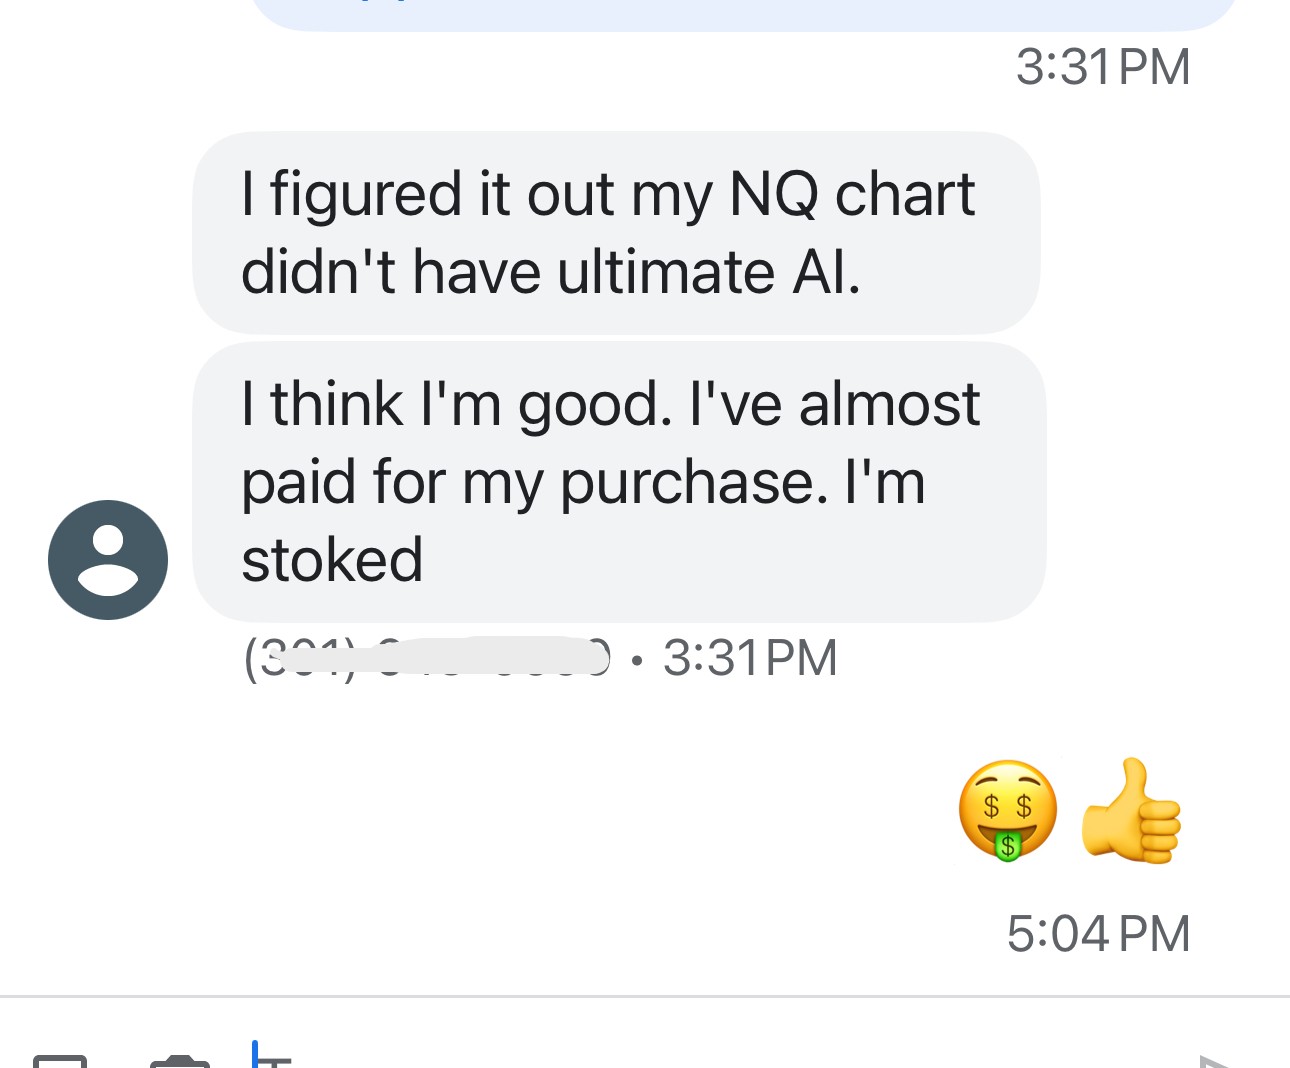Click the word "almost" in second bubble

tap(889, 404)
